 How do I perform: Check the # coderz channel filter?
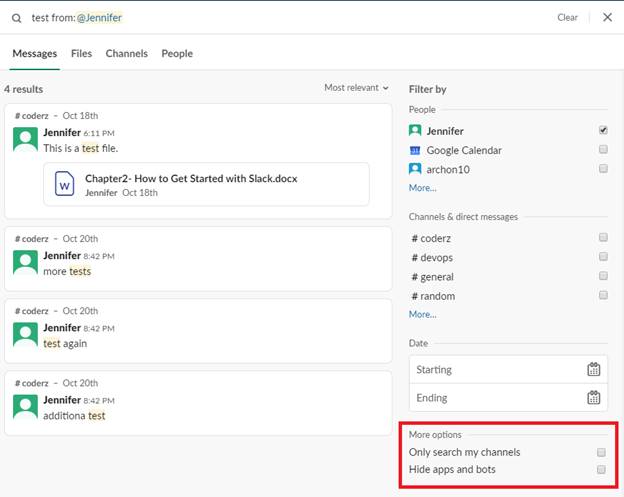(603, 237)
